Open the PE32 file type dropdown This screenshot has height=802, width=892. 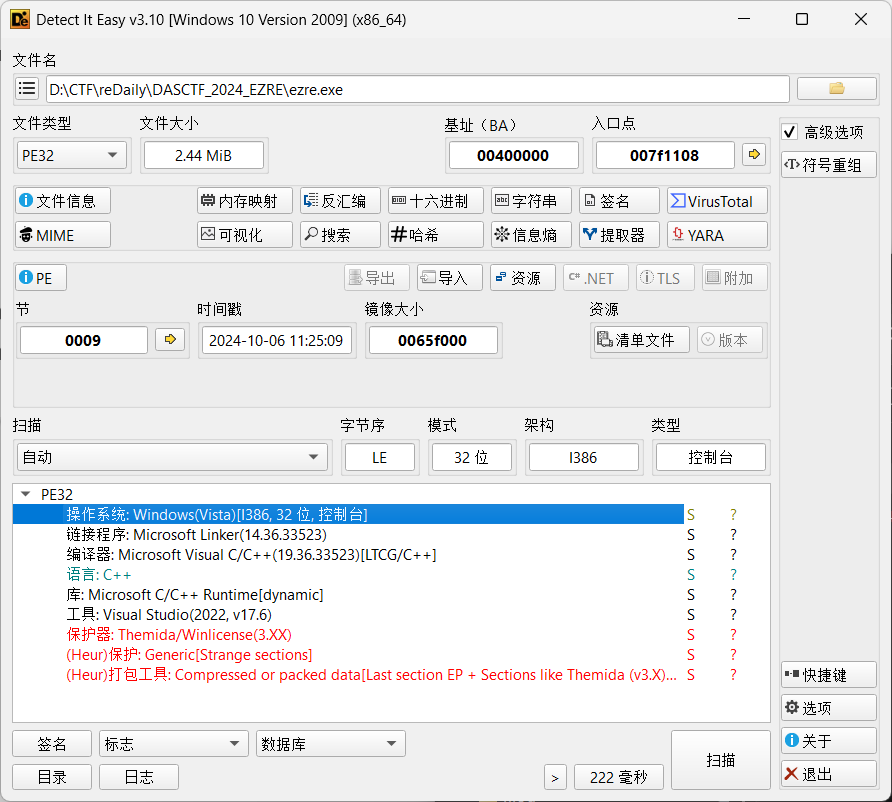pyautogui.click(x=71, y=155)
